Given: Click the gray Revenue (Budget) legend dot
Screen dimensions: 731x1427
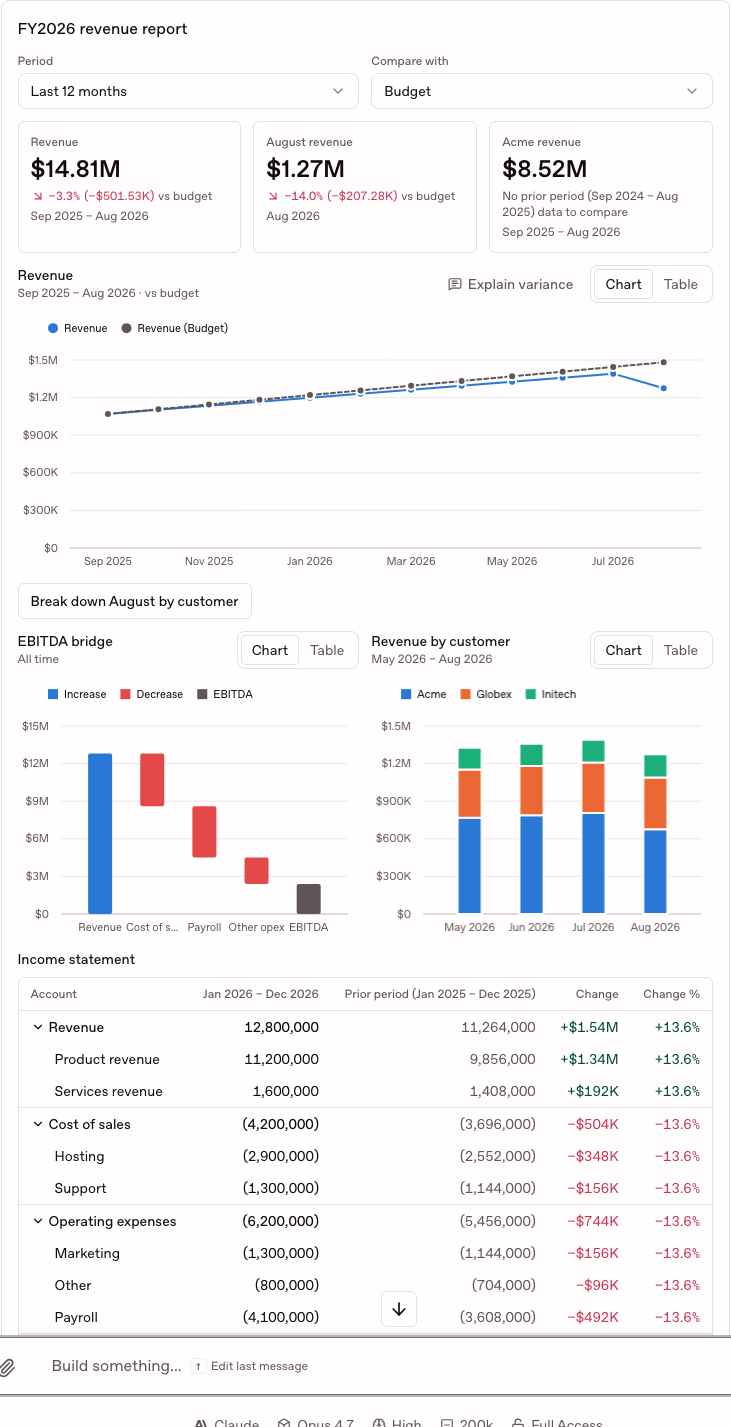Looking at the screenshot, I should click(x=126, y=328).
